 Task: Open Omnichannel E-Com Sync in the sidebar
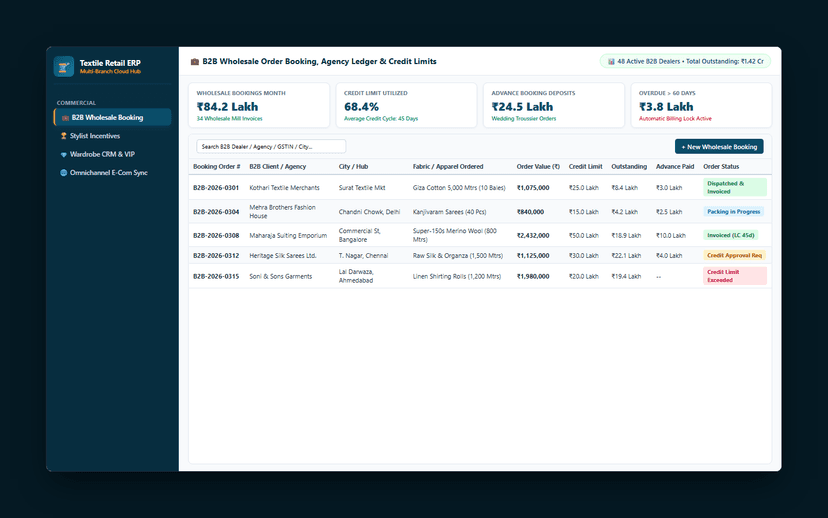tap(112, 173)
